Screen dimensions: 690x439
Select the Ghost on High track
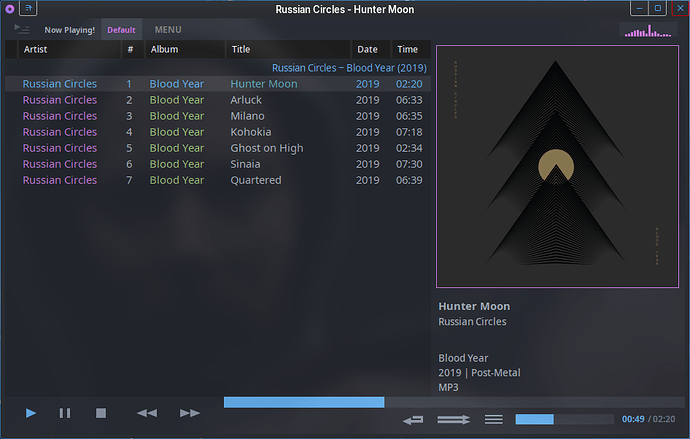coord(218,148)
